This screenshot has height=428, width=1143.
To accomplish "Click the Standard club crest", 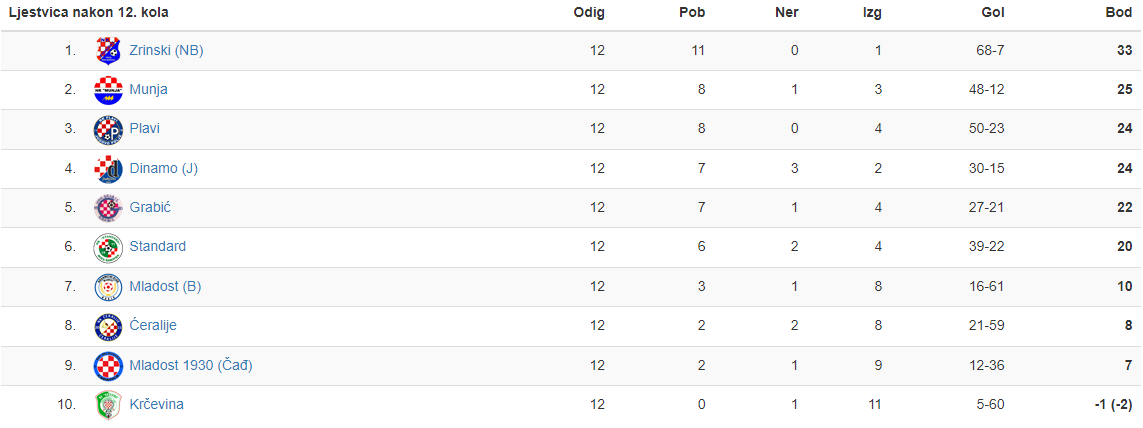I will pos(108,247).
